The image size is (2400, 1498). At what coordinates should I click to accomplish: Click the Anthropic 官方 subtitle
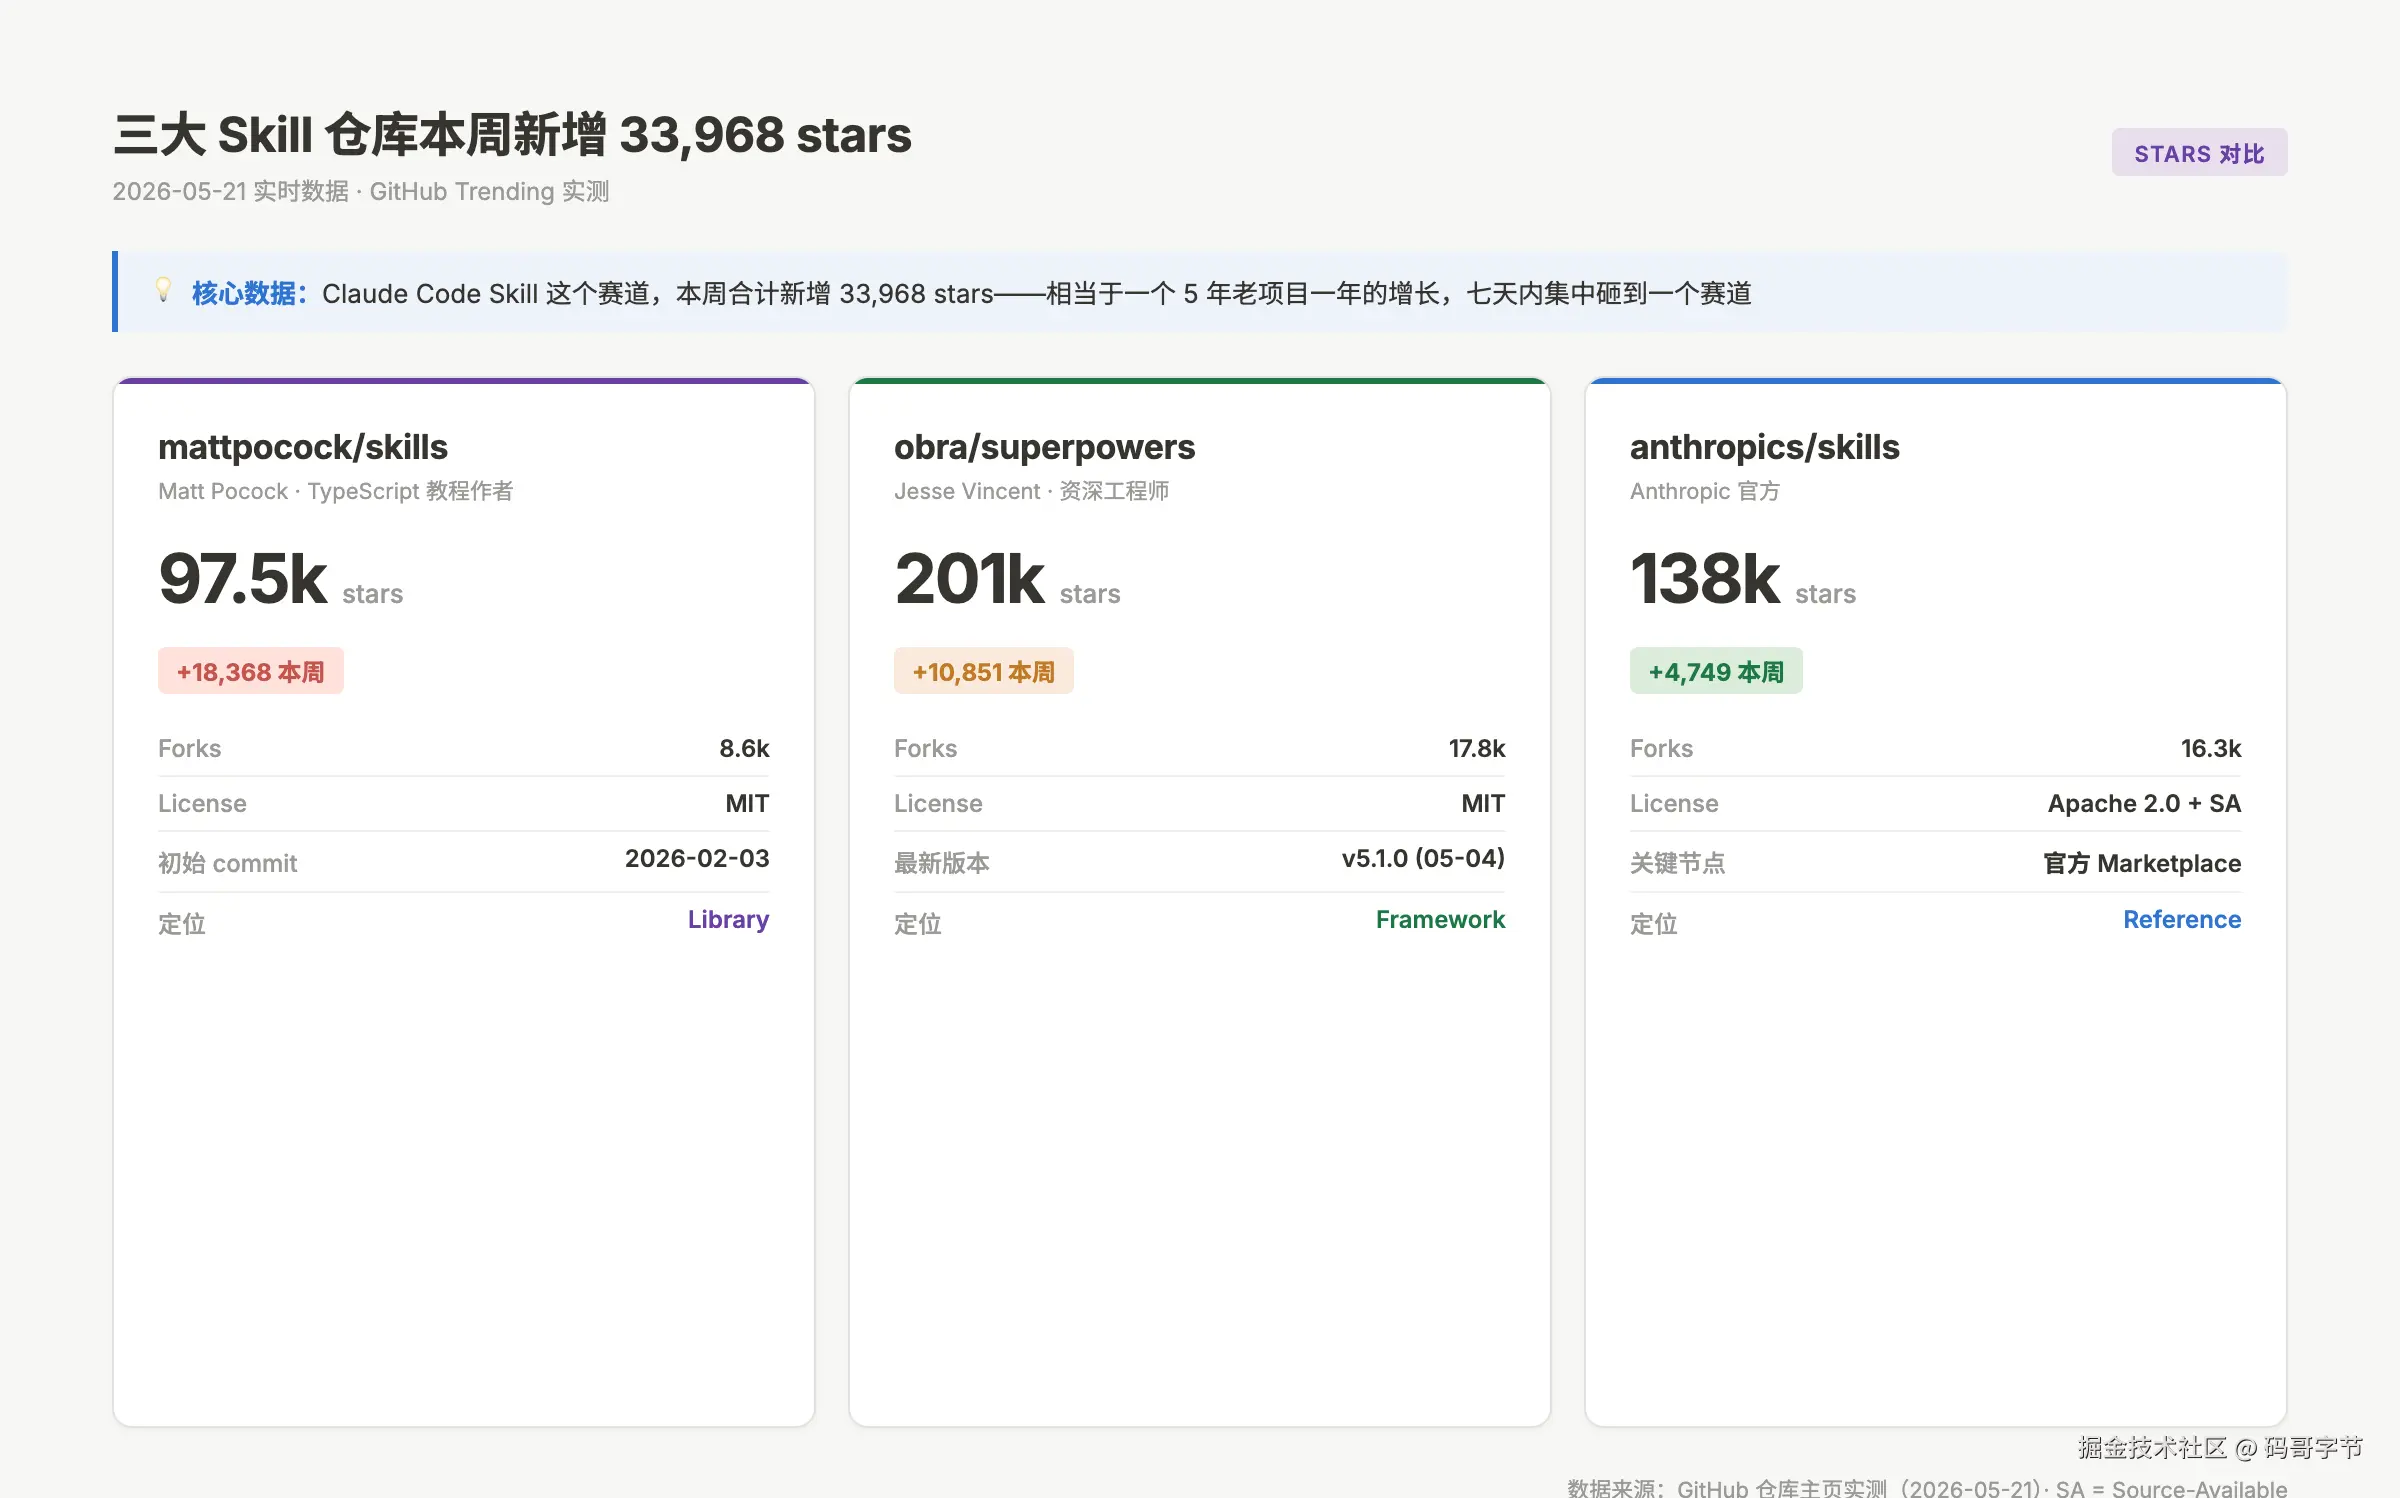(1705, 491)
